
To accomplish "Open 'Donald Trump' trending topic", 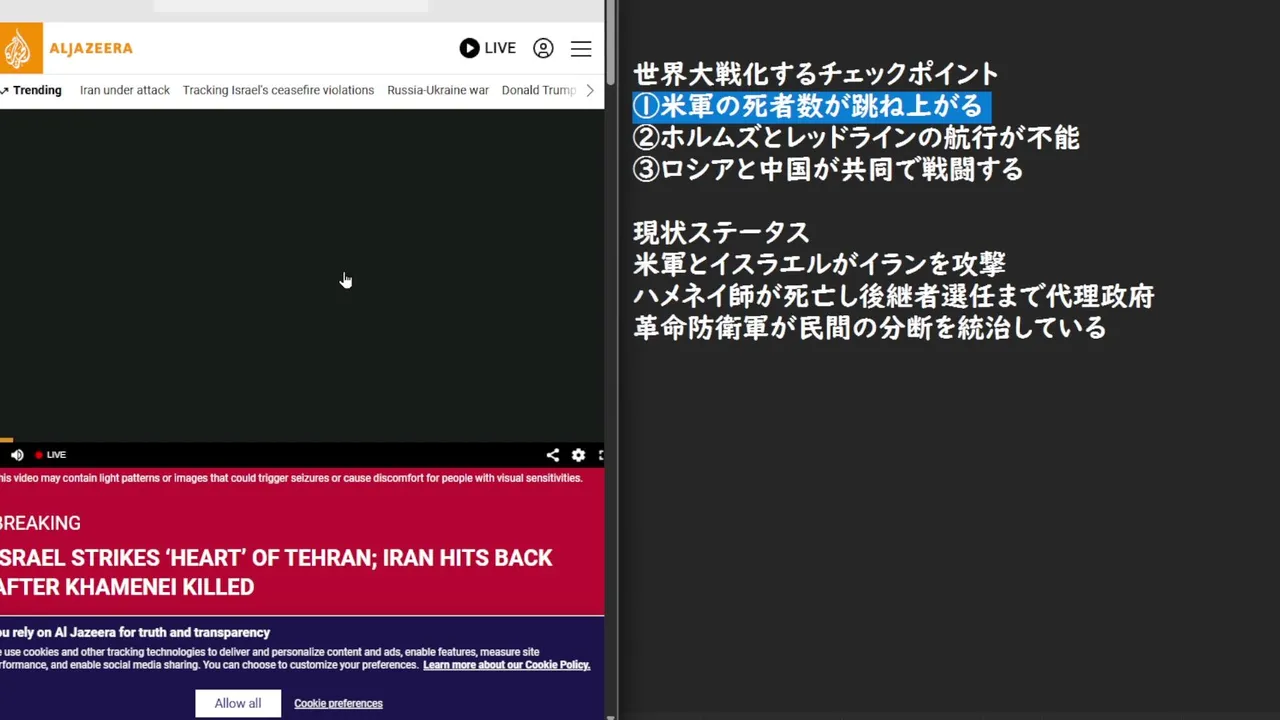I will (539, 90).
